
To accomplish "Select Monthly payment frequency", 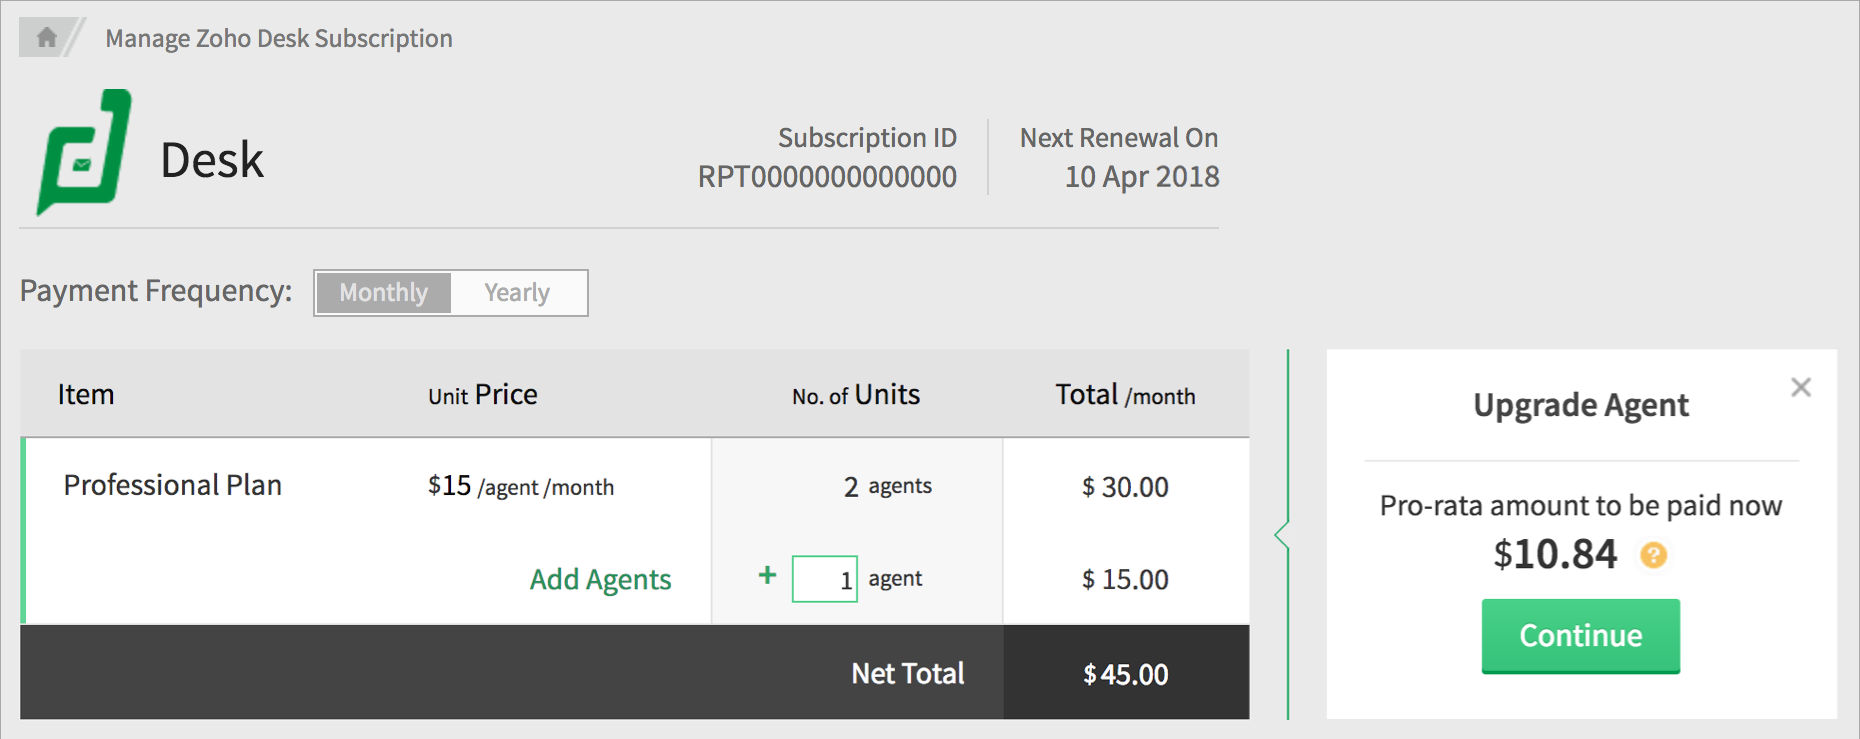I will pyautogui.click(x=383, y=293).
